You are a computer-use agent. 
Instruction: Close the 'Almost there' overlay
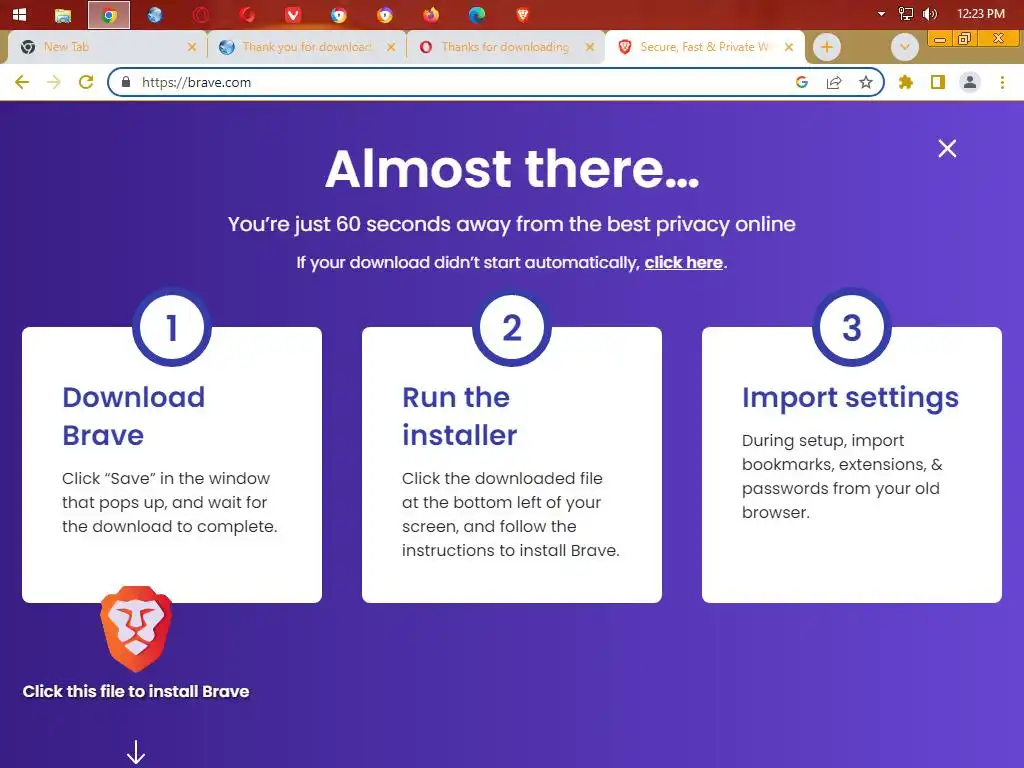coord(947,148)
